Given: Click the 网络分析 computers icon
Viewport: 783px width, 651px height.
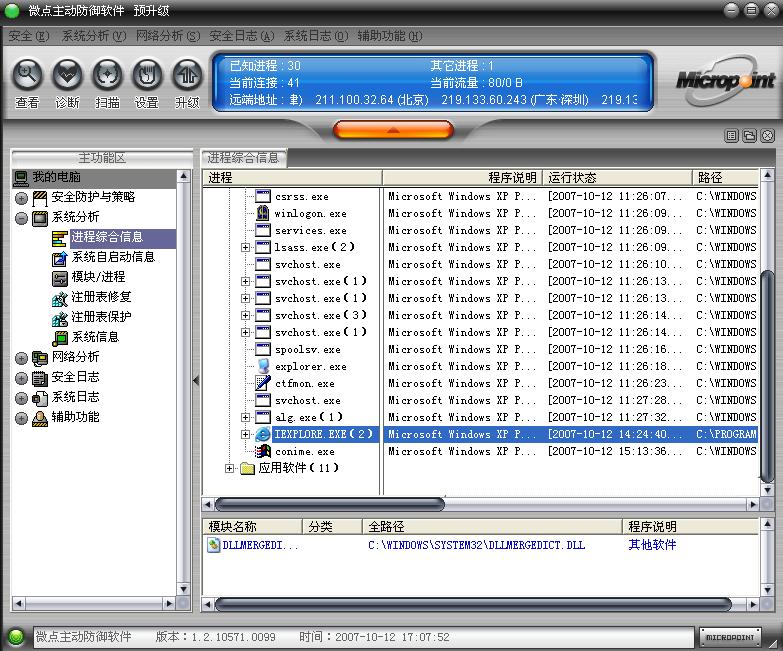Looking at the screenshot, I should [x=40, y=358].
